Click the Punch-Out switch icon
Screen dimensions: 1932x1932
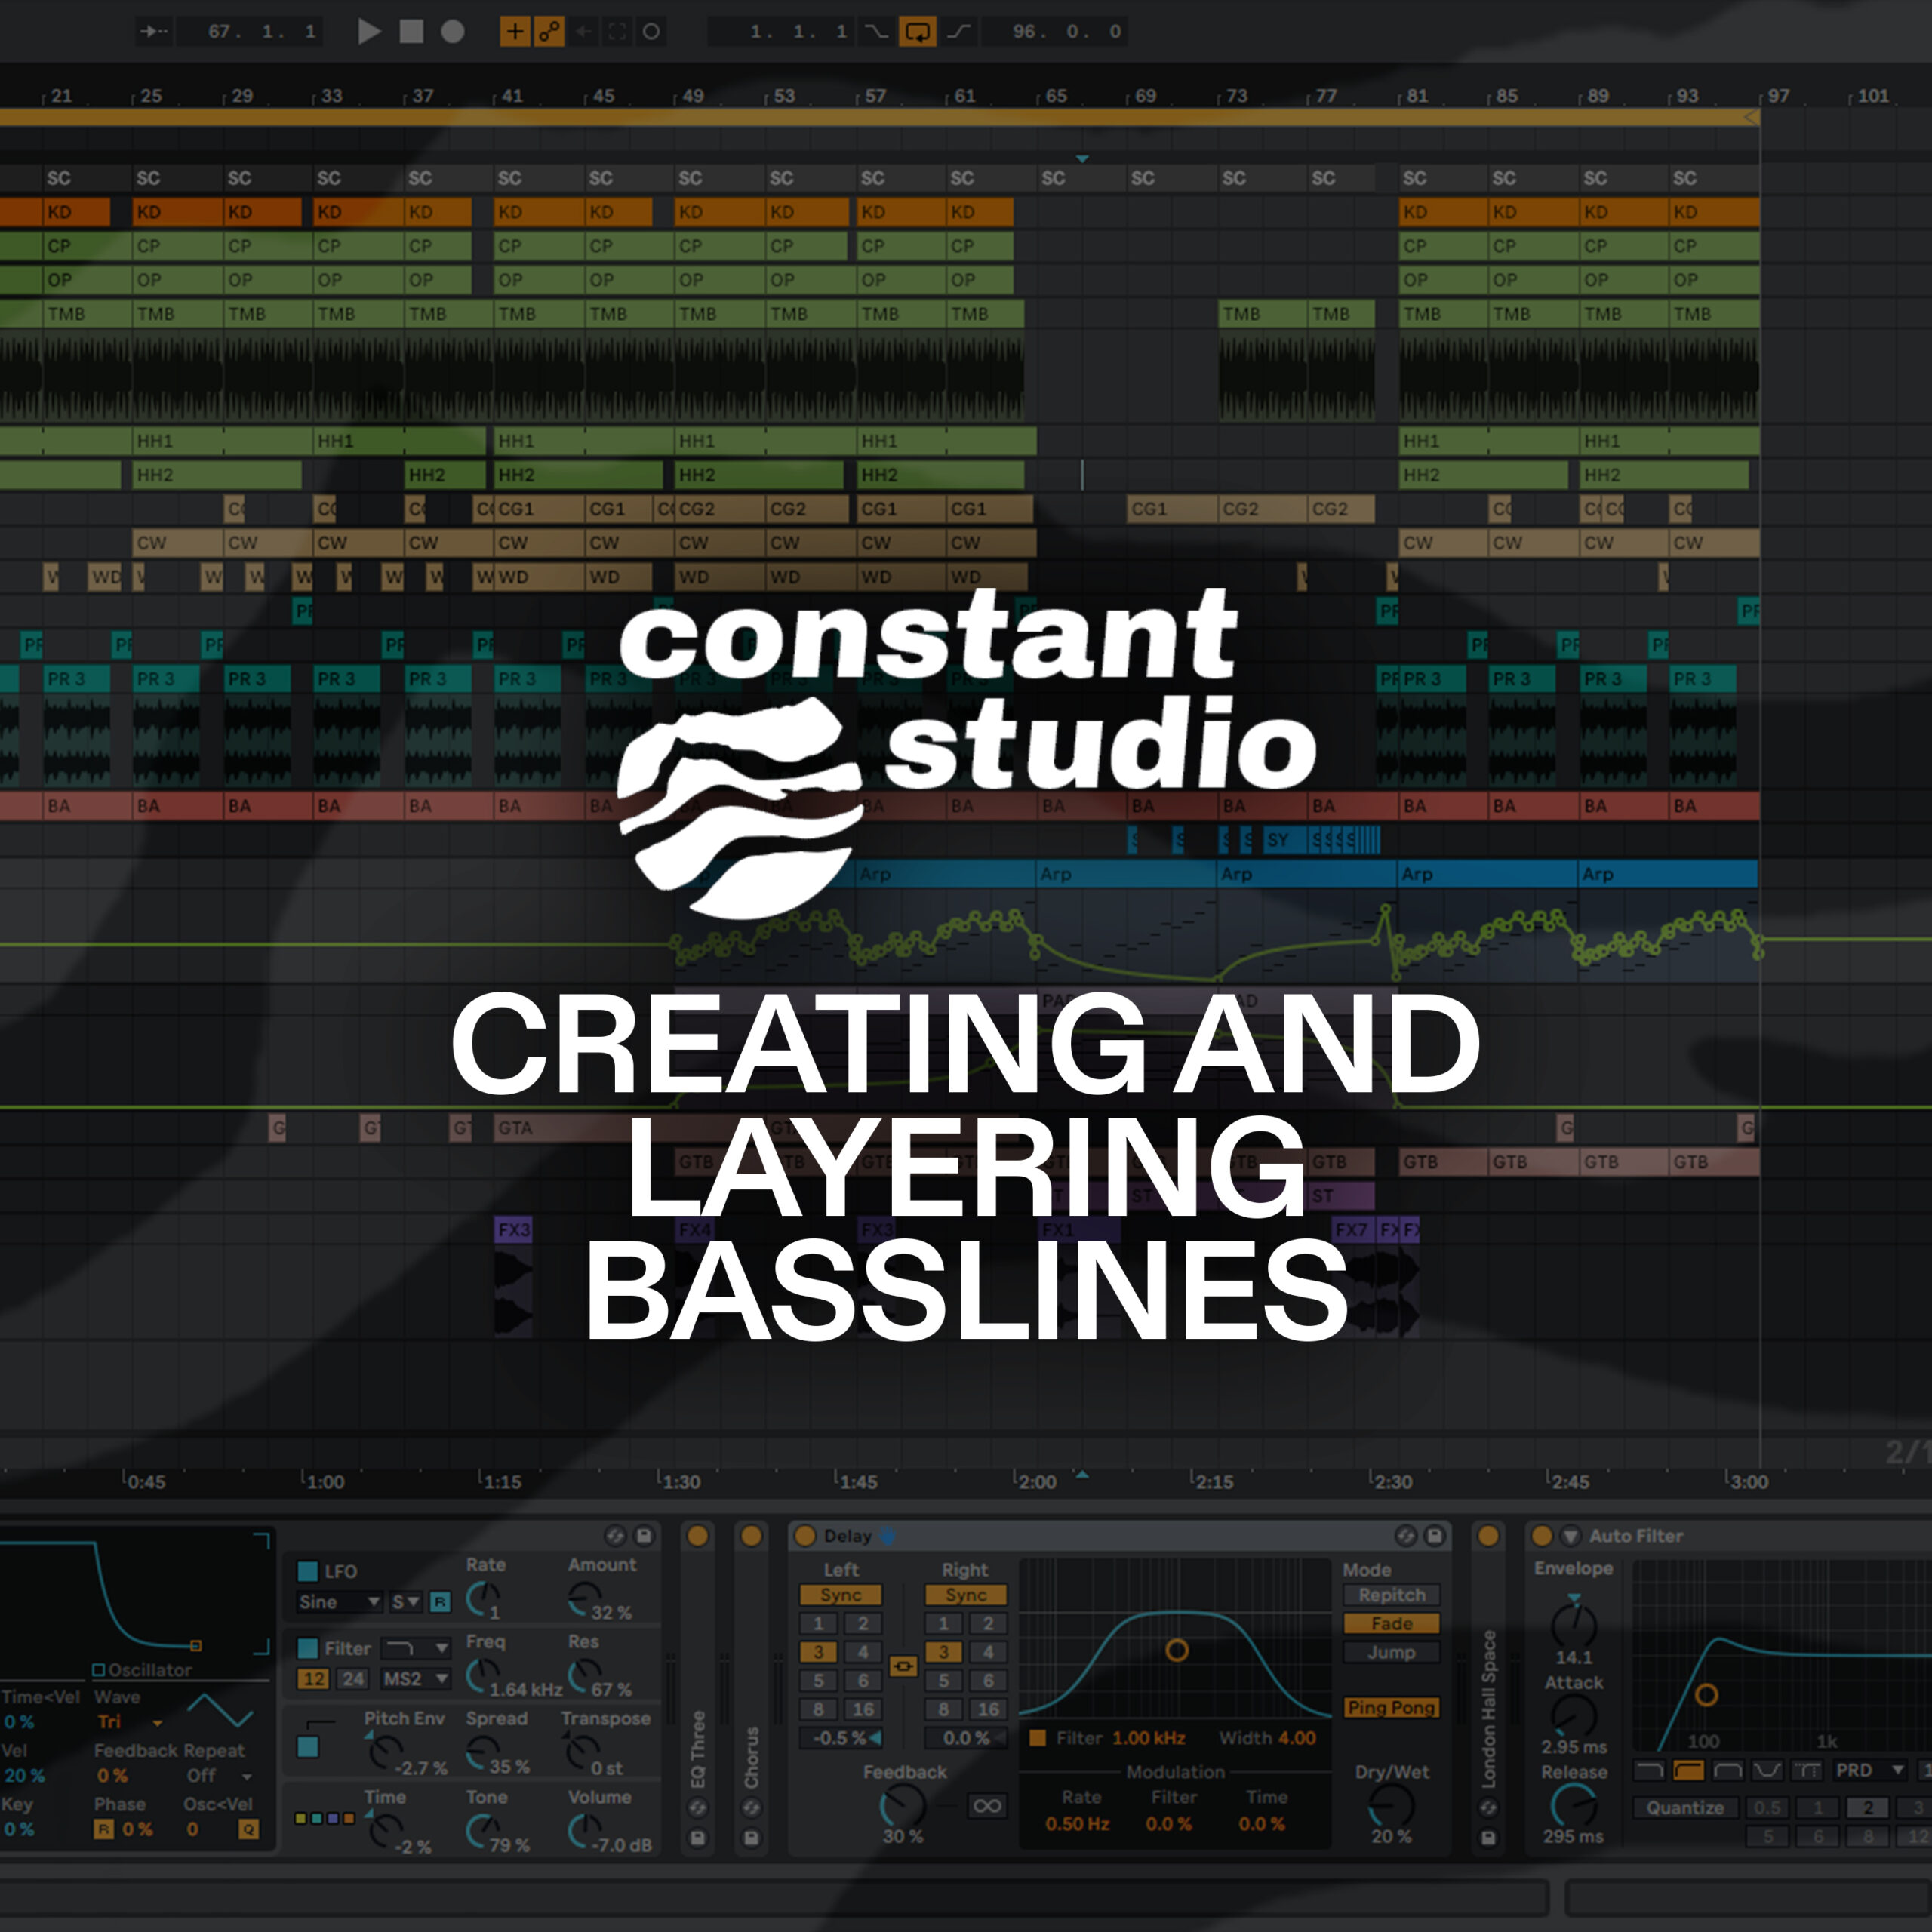point(959,31)
